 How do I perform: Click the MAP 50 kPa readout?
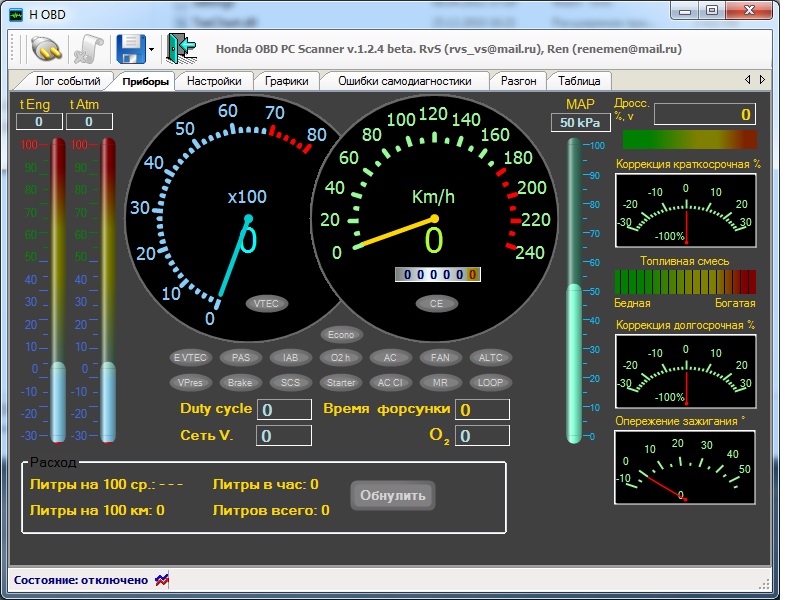(580, 122)
